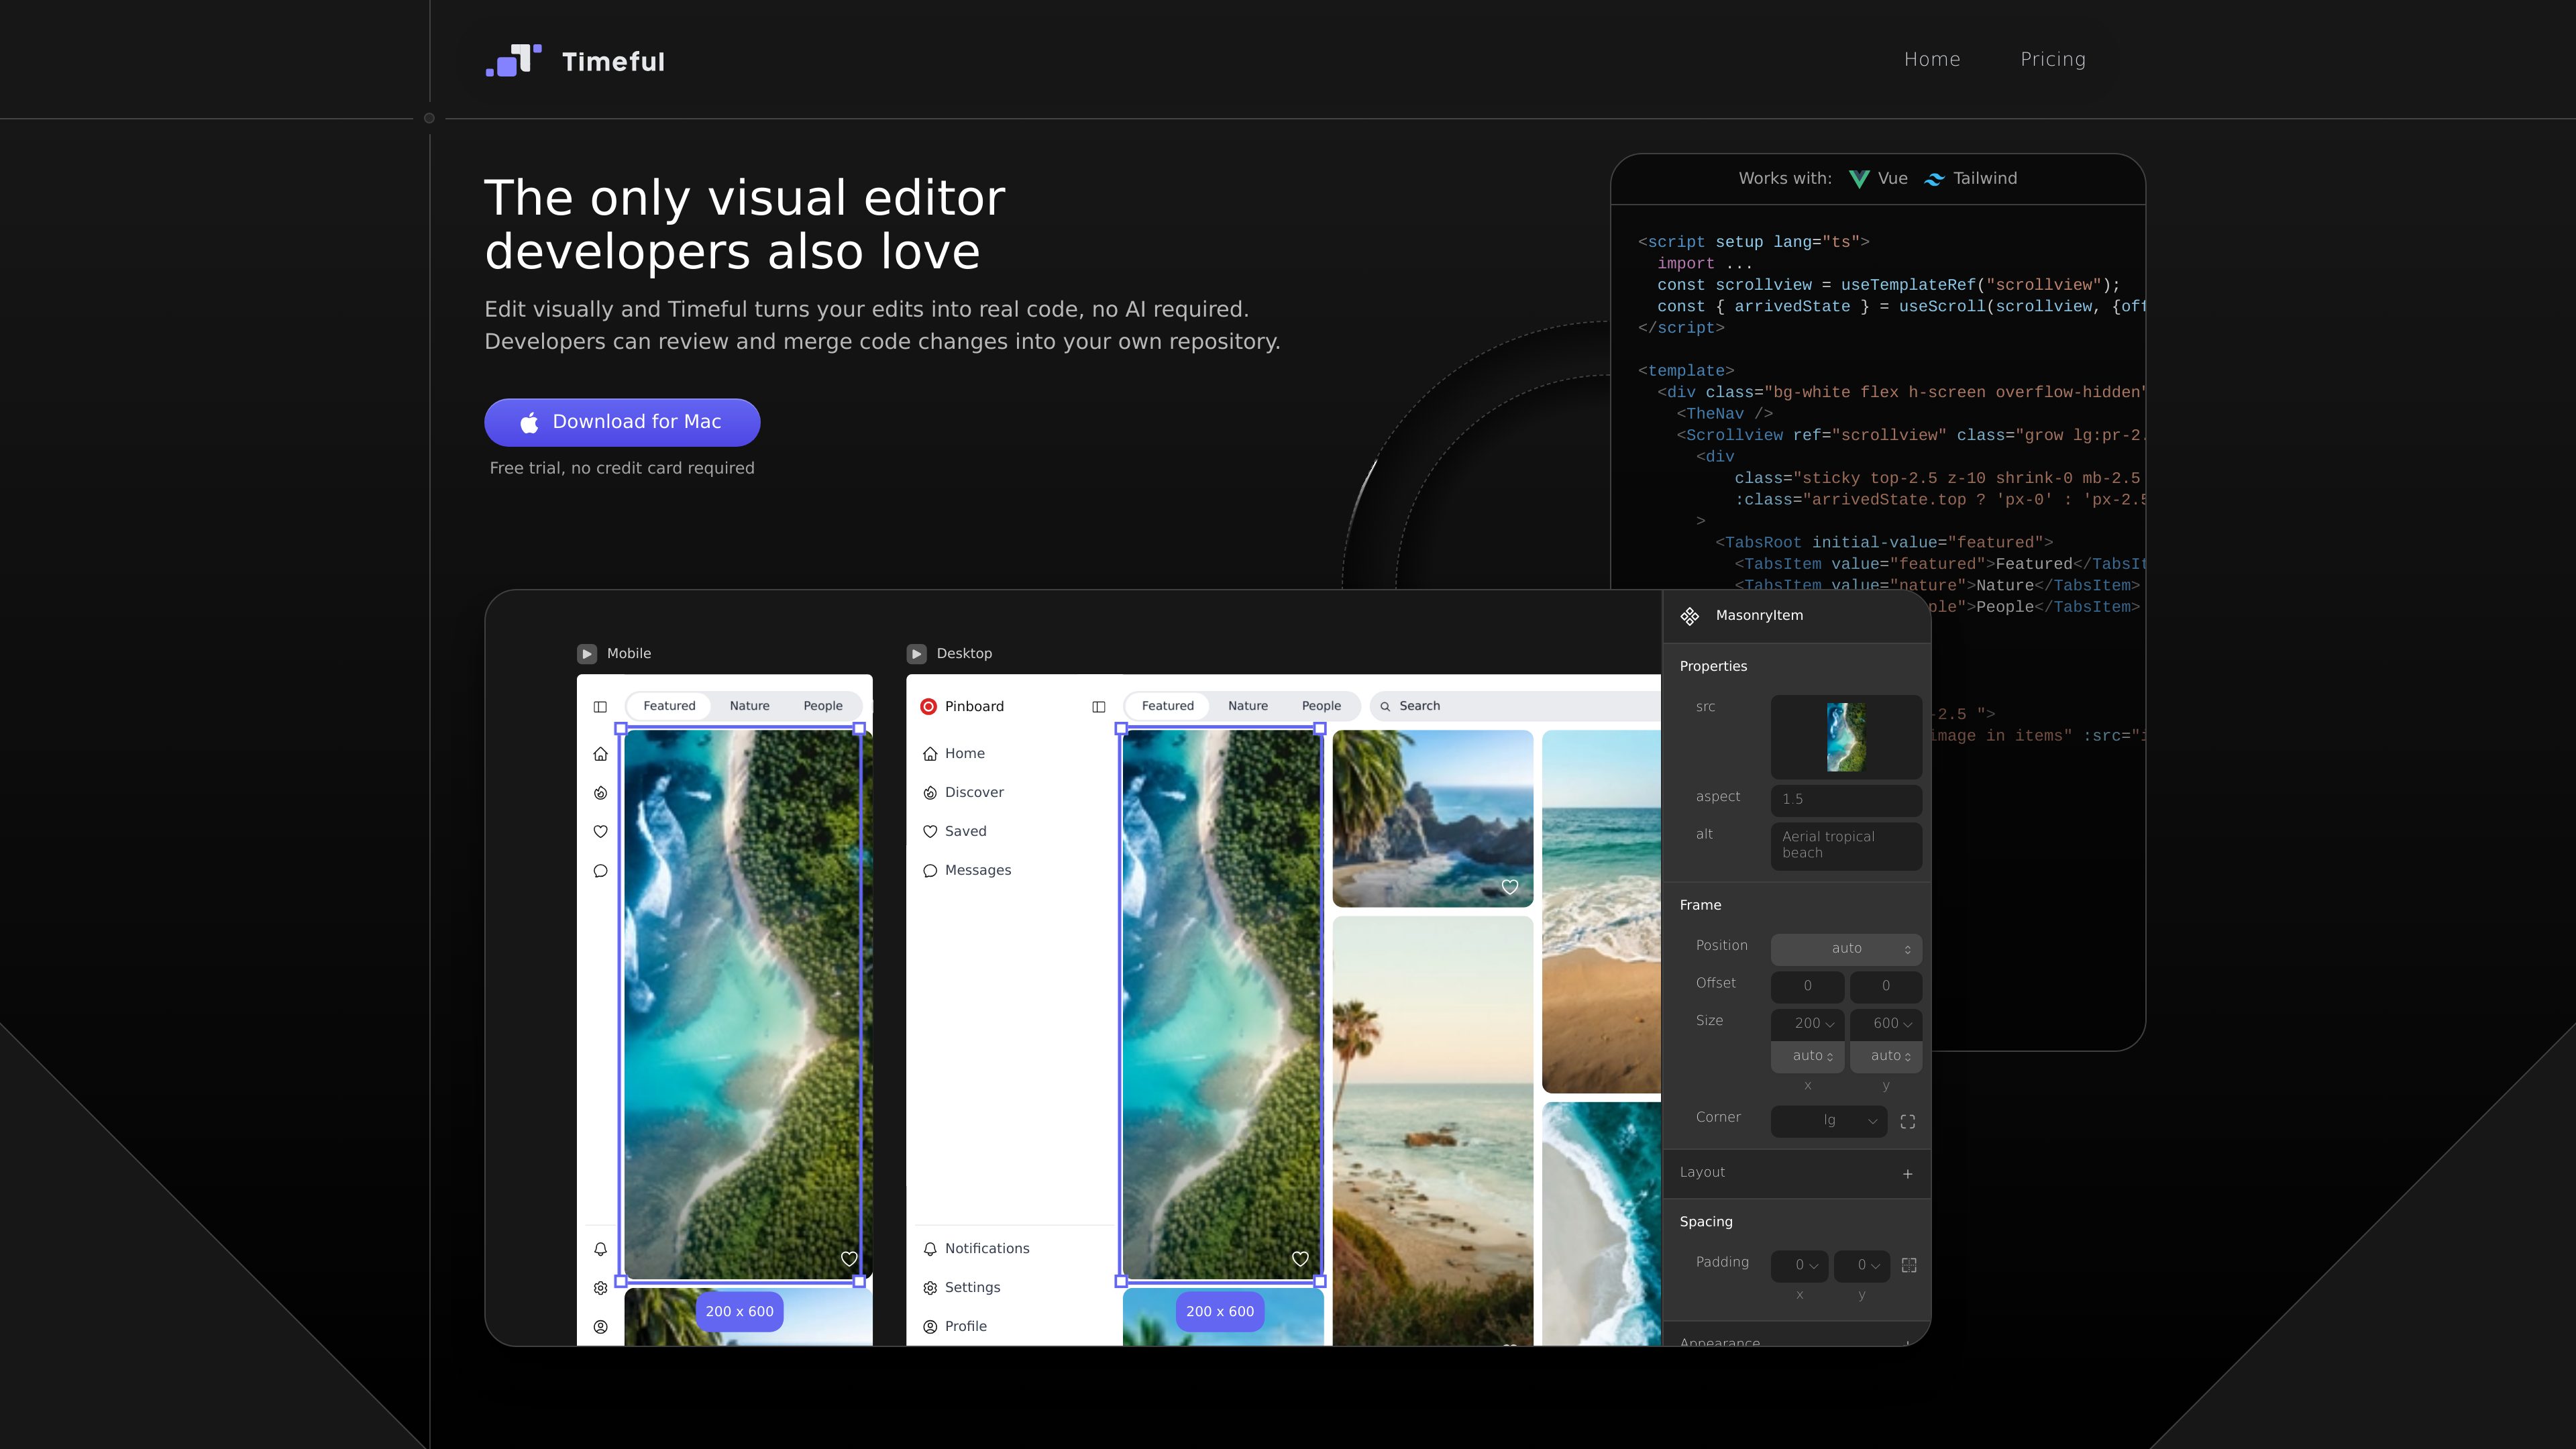Play the Mobile preview frame
The height and width of the screenshot is (1449, 2576).
click(587, 653)
